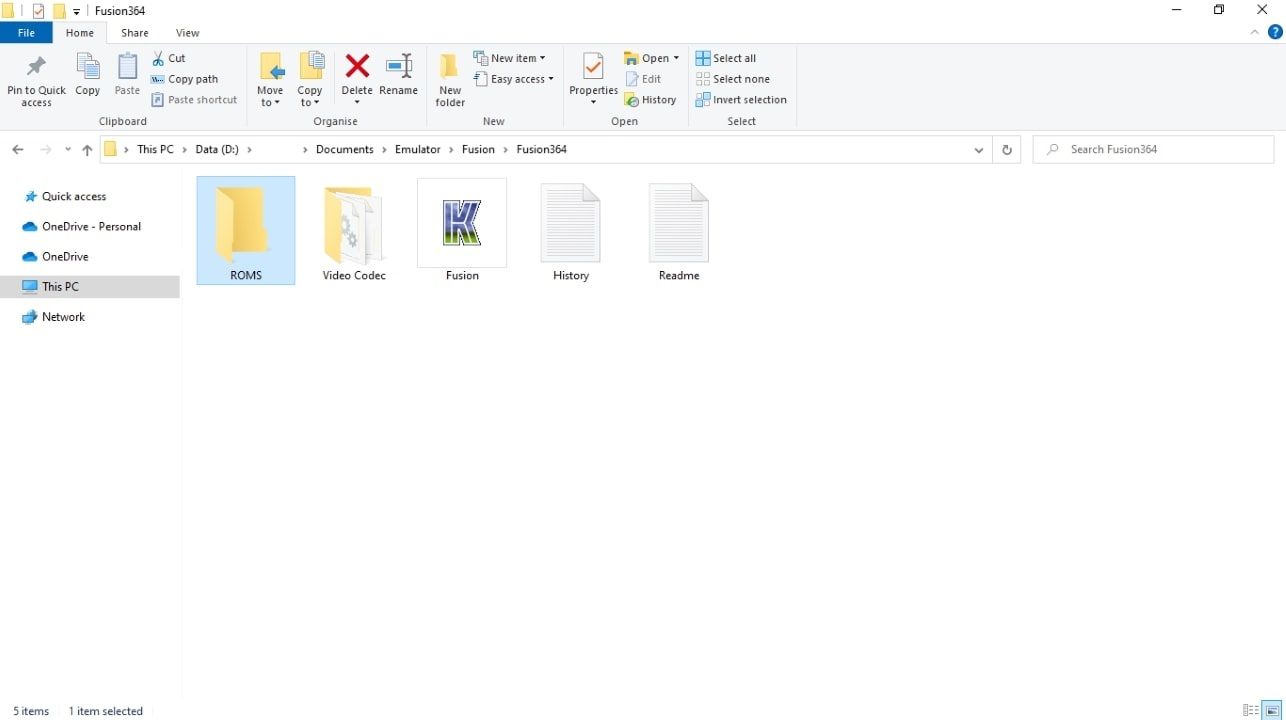Click Fusion364 at the end of the address bar
Viewport: 1286px width, 720px height.
(x=542, y=150)
